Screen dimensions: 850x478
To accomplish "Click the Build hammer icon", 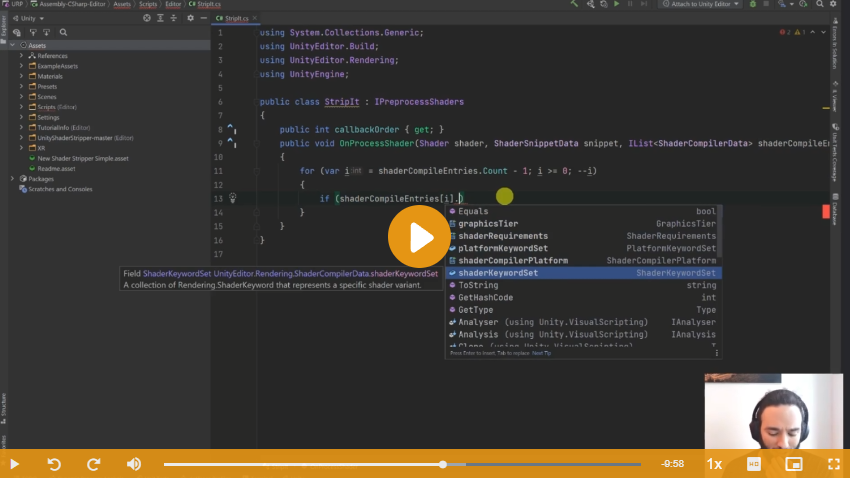I will click(x=574, y=5).
